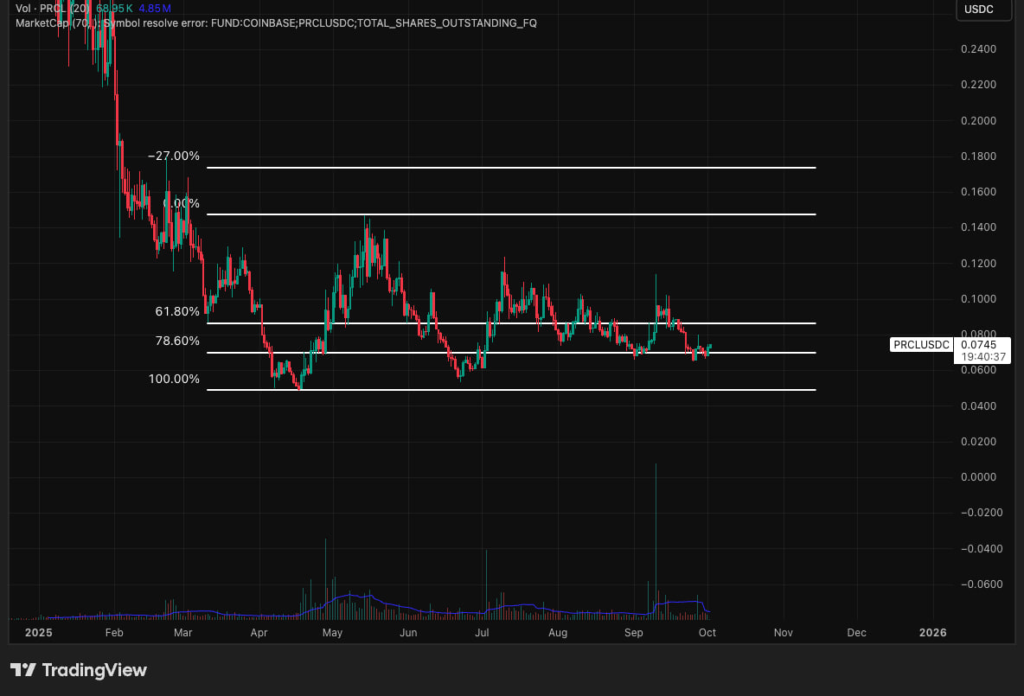Click 0.0000 on the price scale
This screenshot has height=696, width=1024.
coord(976,477)
